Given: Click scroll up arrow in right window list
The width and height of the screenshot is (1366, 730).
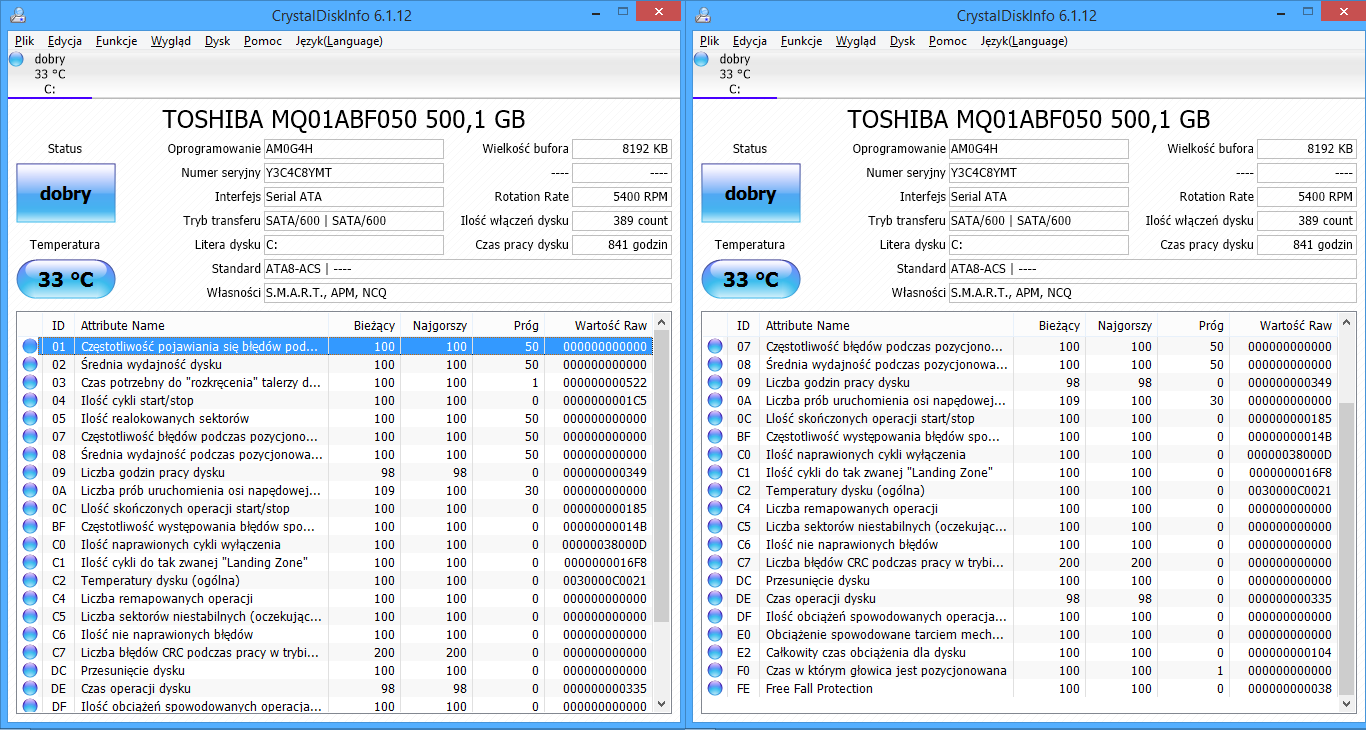Looking at the screenshot, I should pos(1346,324).
